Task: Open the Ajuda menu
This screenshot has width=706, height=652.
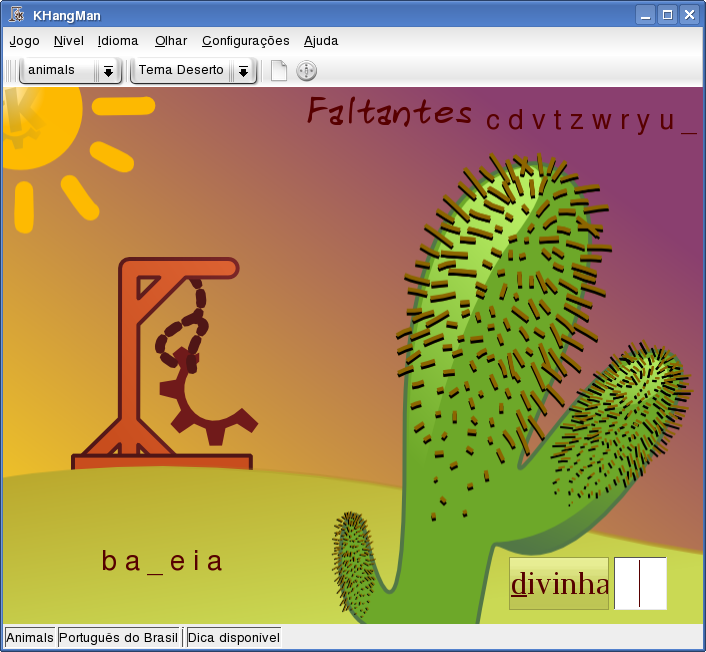Action: (x=321, y=41)
